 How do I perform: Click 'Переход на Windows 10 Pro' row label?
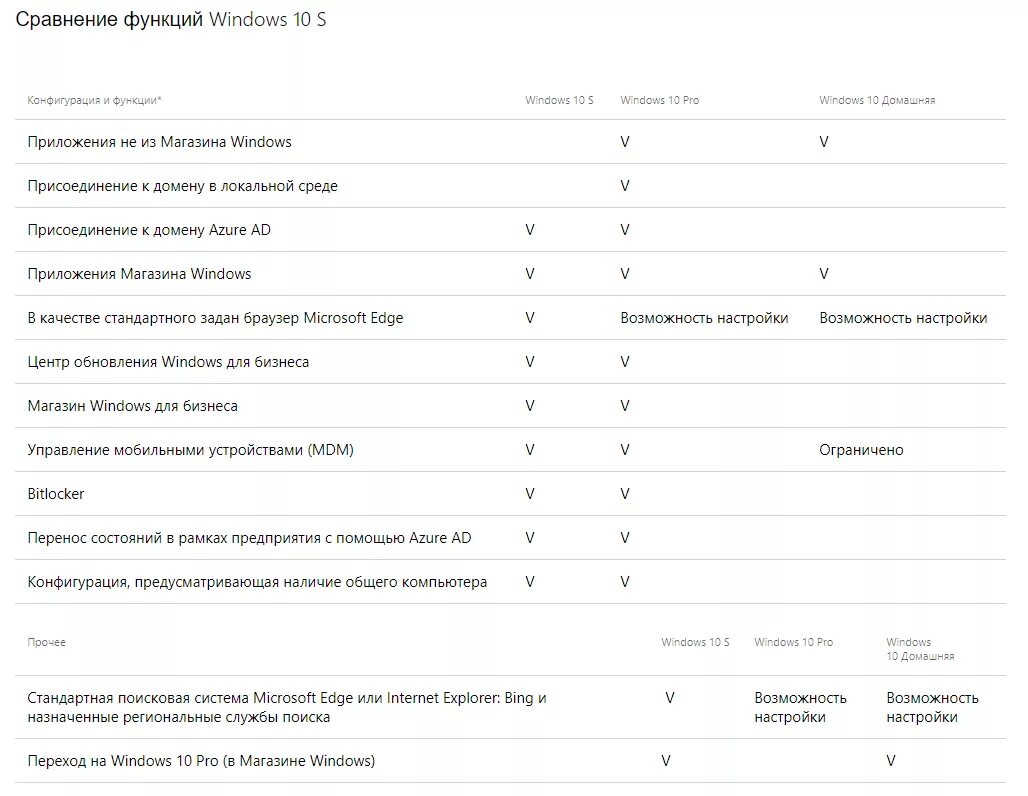click(x=201, y=761)
